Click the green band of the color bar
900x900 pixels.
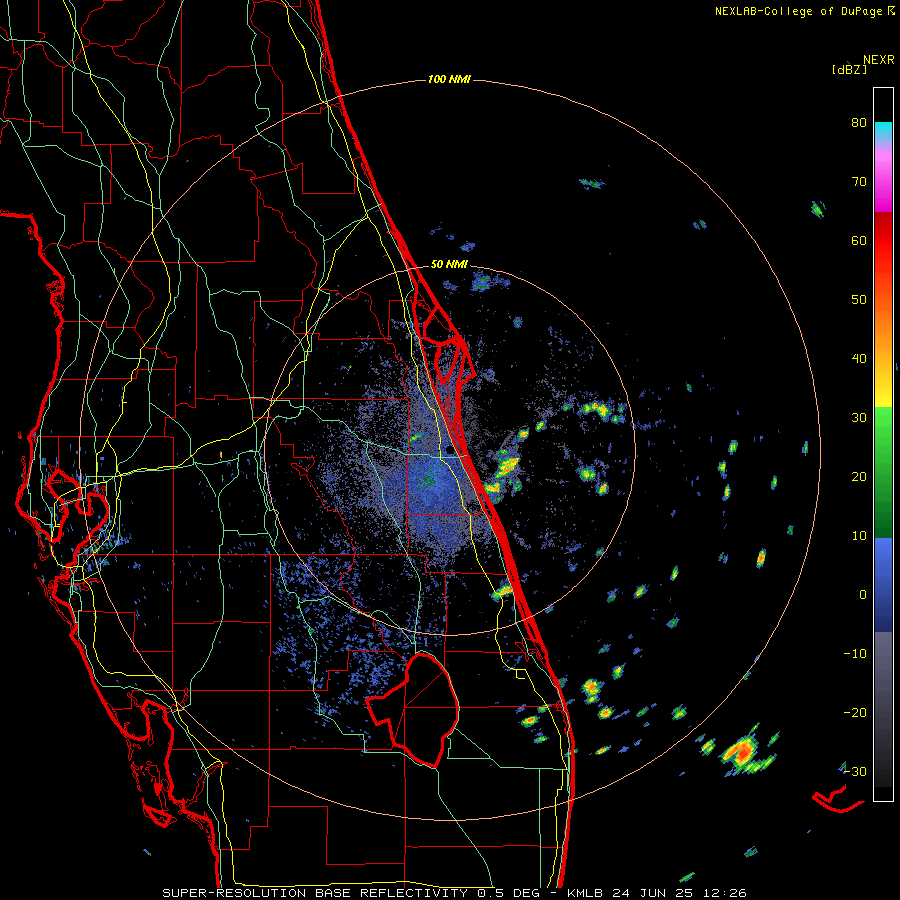pos(883,472)
